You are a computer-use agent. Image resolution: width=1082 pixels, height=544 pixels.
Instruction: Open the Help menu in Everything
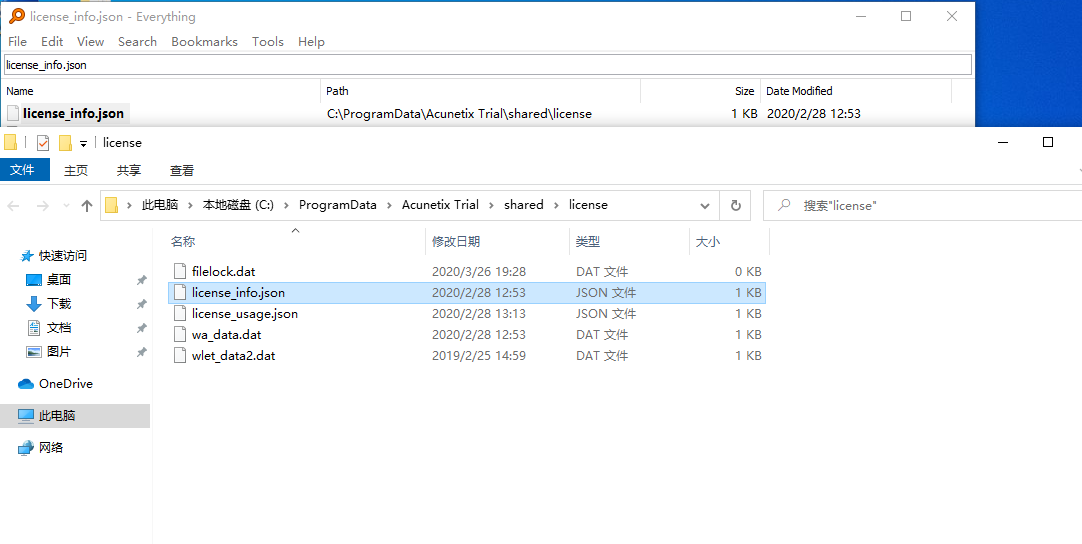click(311, 41)
